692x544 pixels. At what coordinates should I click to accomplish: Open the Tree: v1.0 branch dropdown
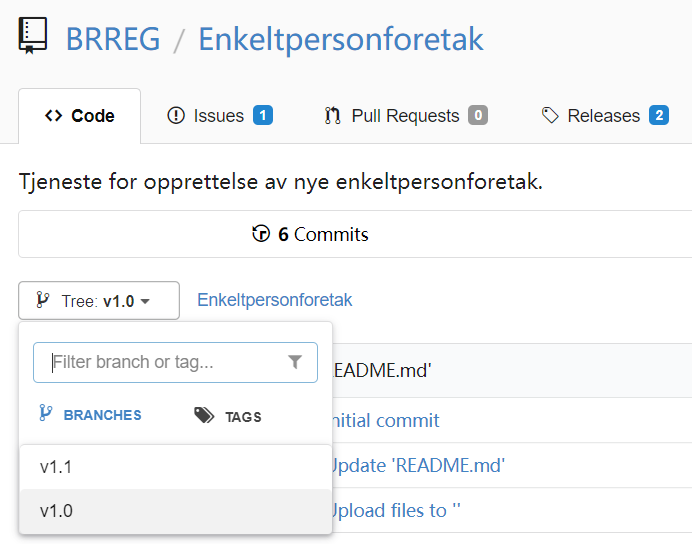[99, 300]
